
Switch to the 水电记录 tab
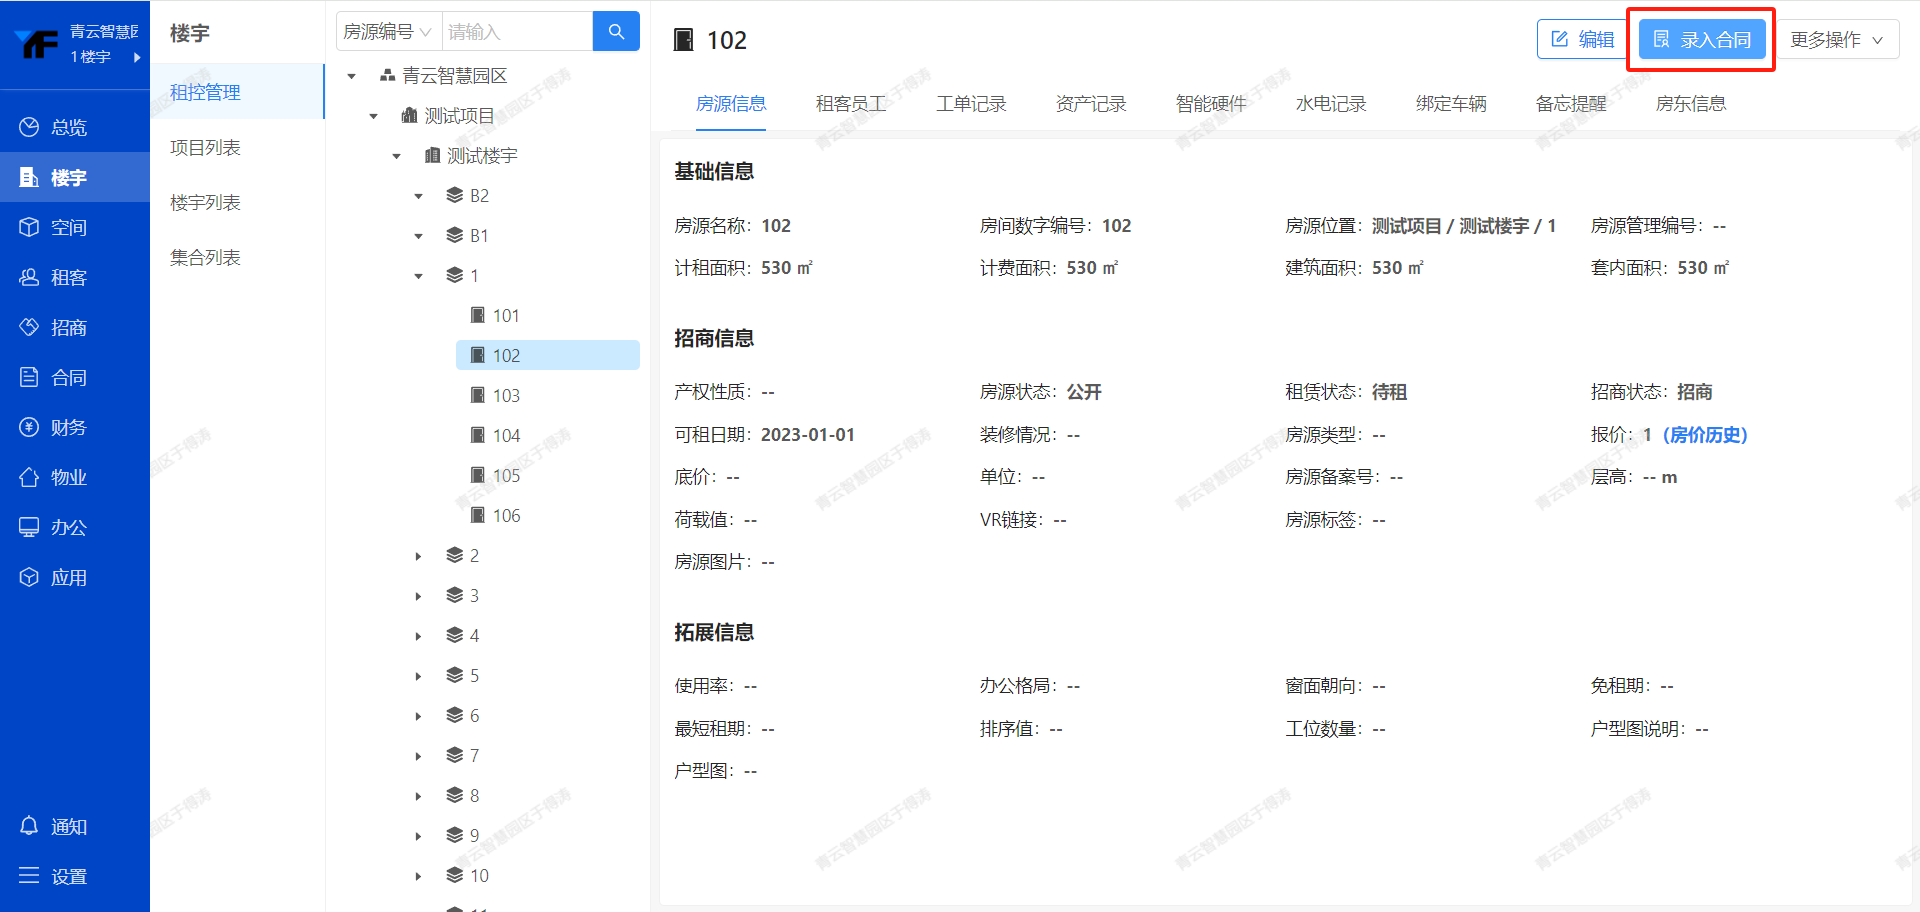coord(1330,104)
